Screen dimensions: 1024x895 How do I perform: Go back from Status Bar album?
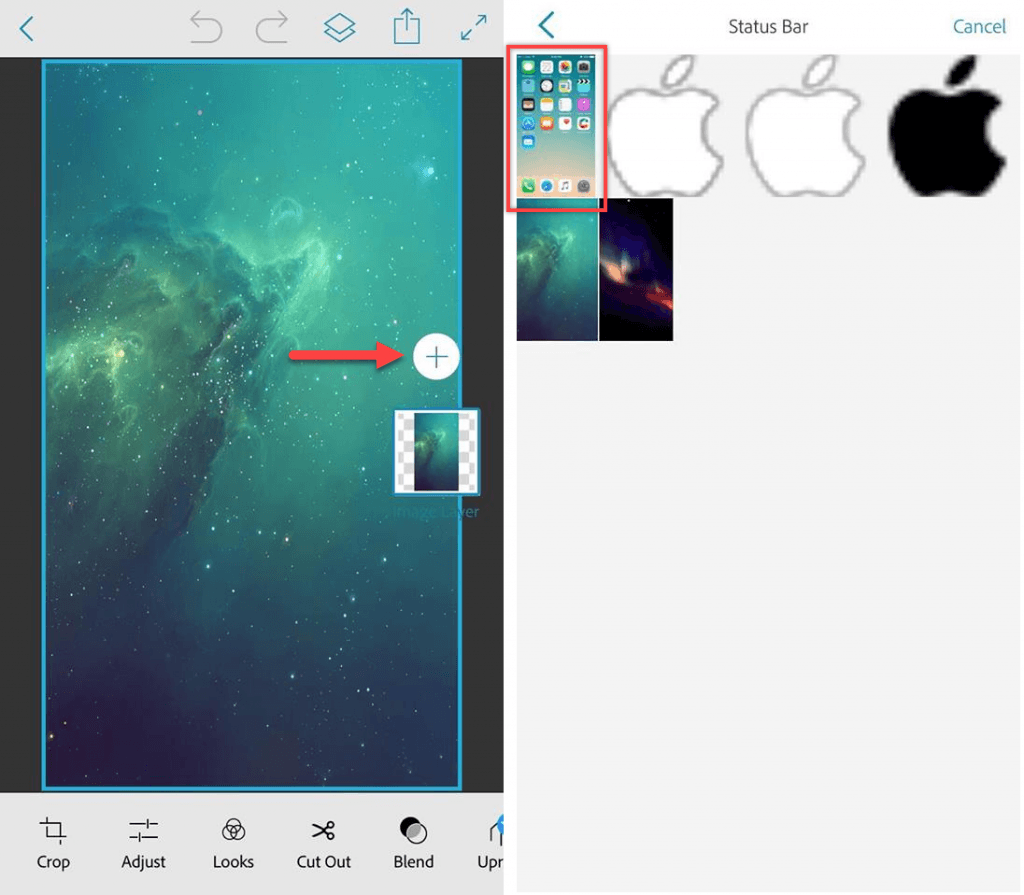click(546, 26)
